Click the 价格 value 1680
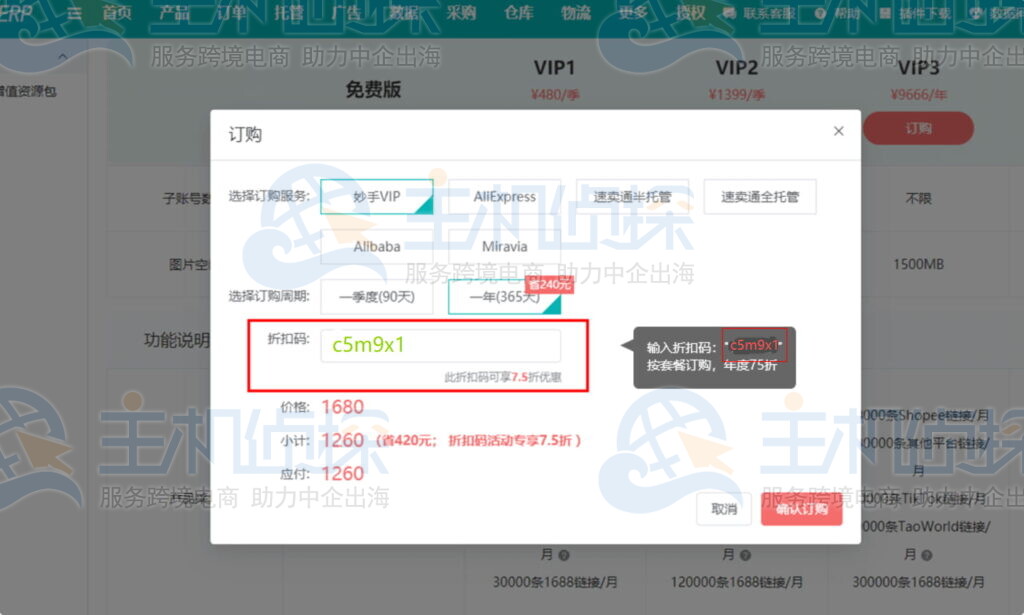The image size is (1024, 615). pos(343,407)
